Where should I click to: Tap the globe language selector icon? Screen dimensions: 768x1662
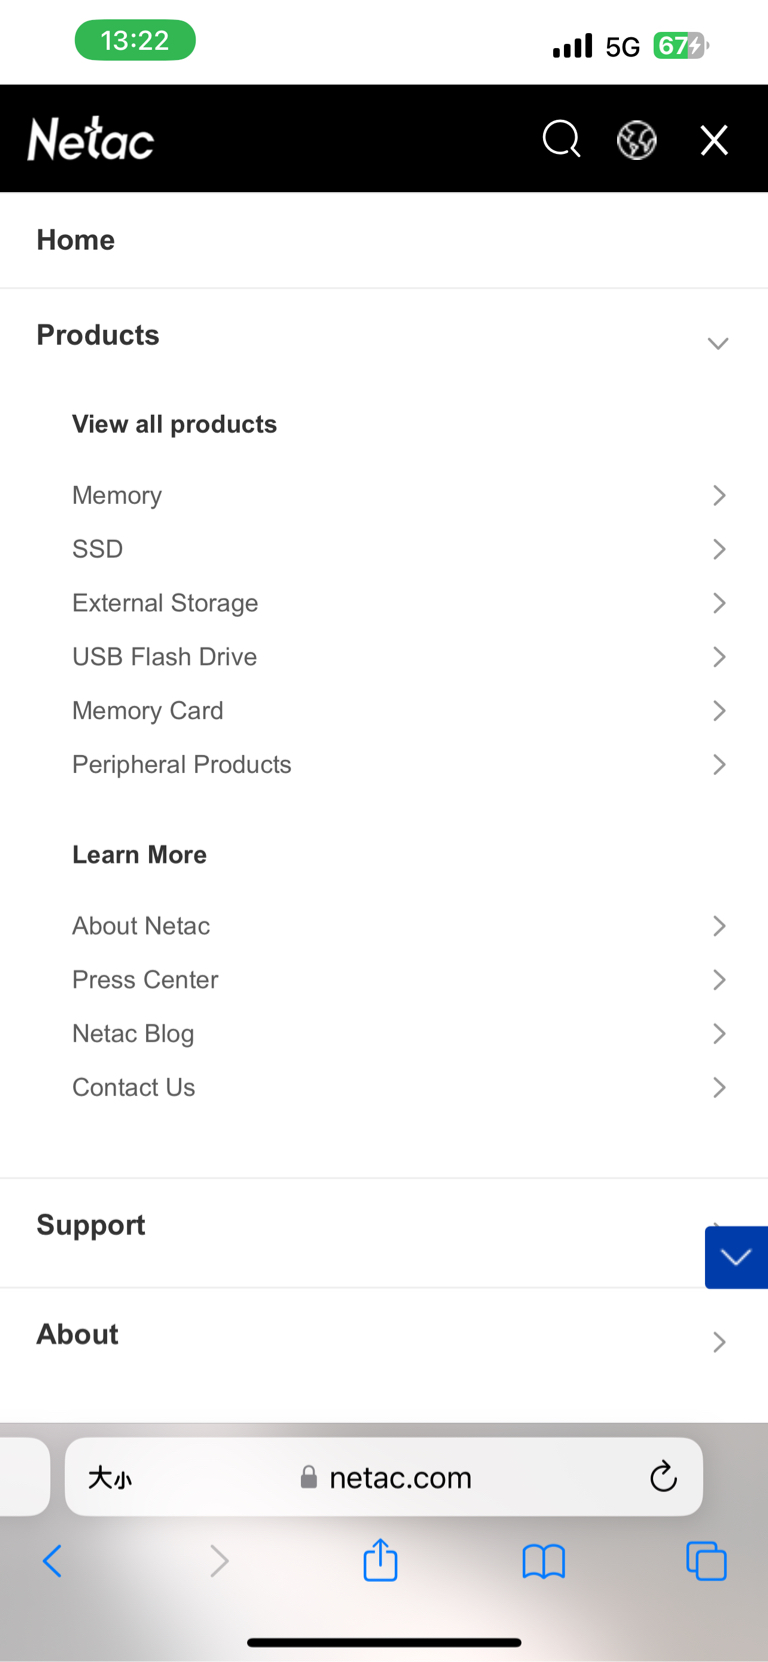pos(637,140)
